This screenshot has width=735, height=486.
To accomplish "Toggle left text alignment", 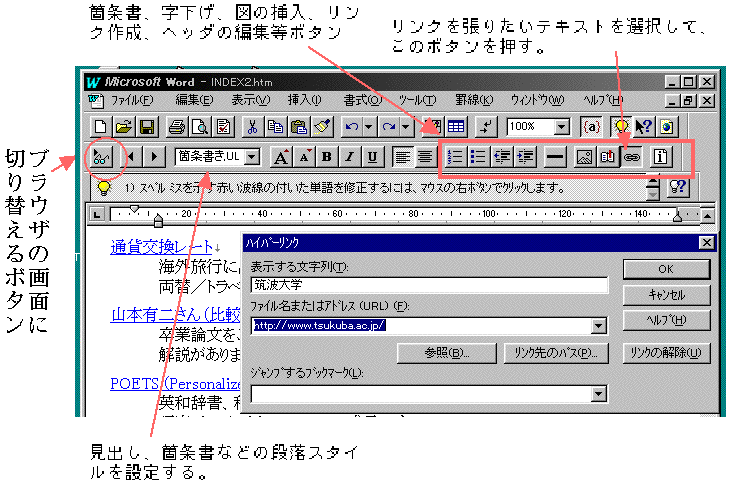I will [402, 157].
